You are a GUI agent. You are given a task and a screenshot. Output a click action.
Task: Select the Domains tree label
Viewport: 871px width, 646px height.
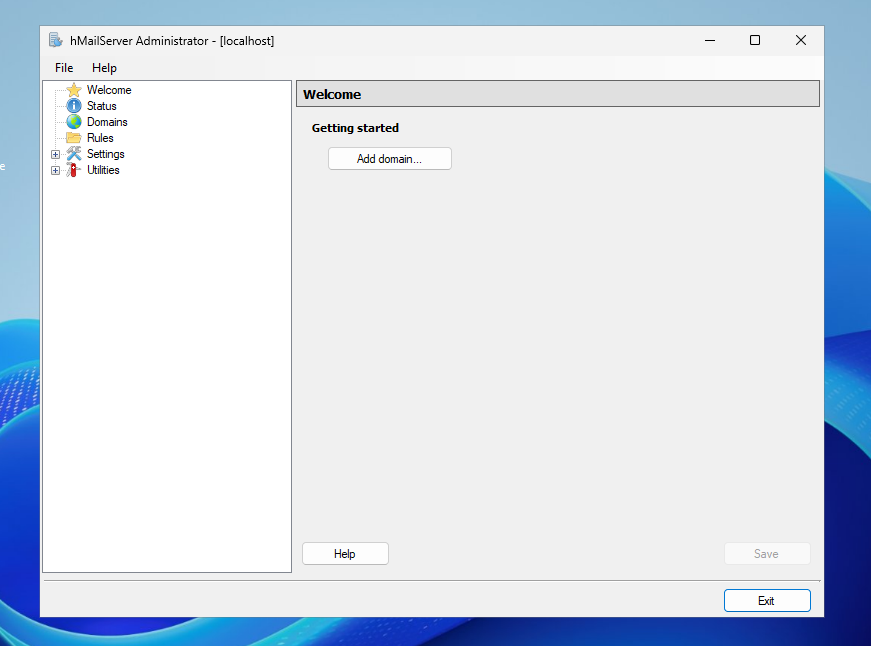click(x=107, y=122)
